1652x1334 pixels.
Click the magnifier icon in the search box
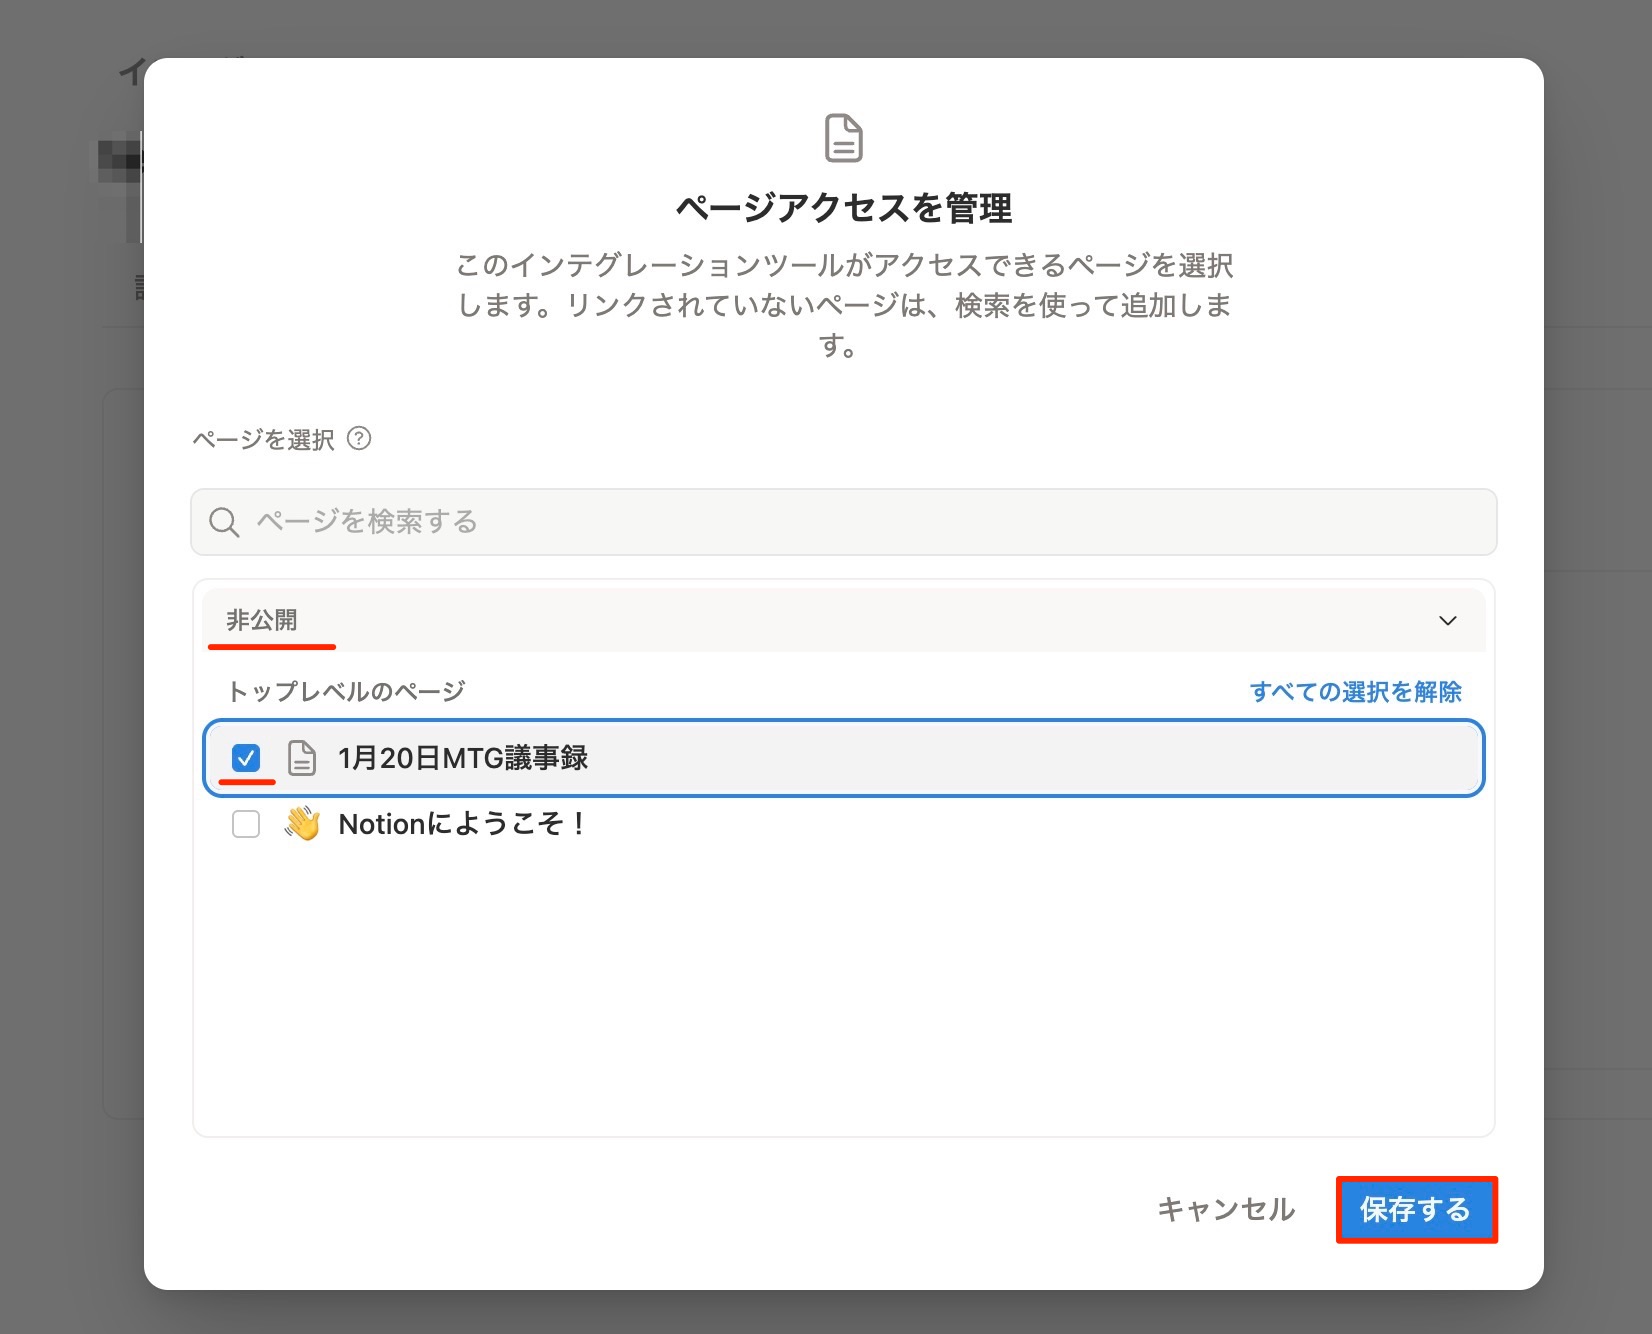coord(224,522)
